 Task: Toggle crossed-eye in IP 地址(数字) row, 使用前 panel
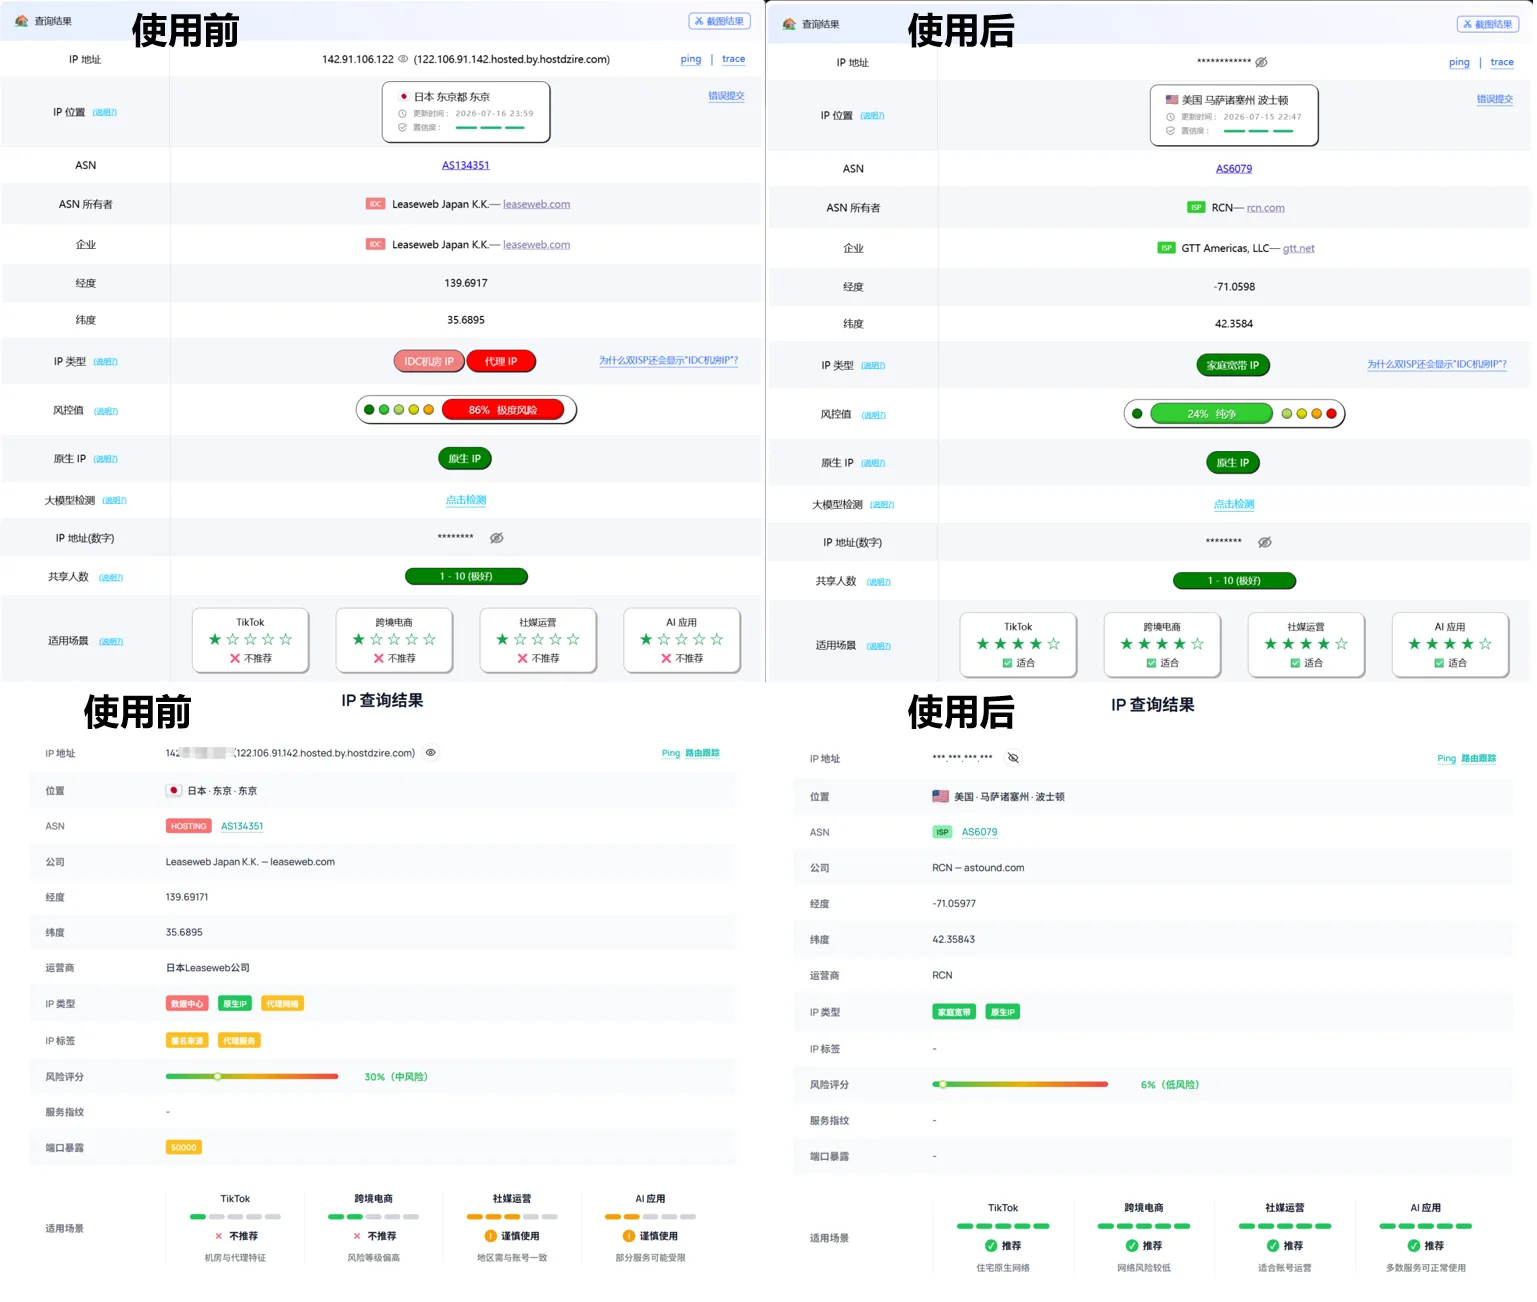point(496,538)
